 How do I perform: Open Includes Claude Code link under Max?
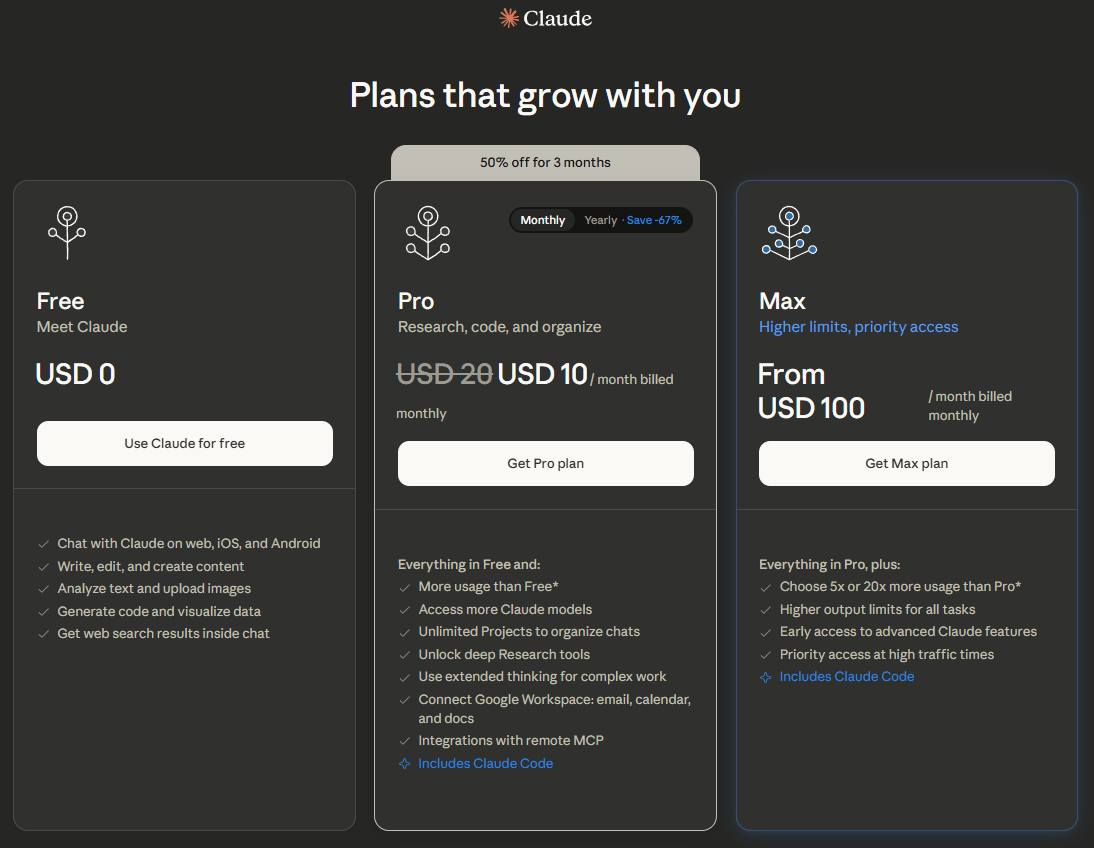pyautogui.click(x=846, y=677)
